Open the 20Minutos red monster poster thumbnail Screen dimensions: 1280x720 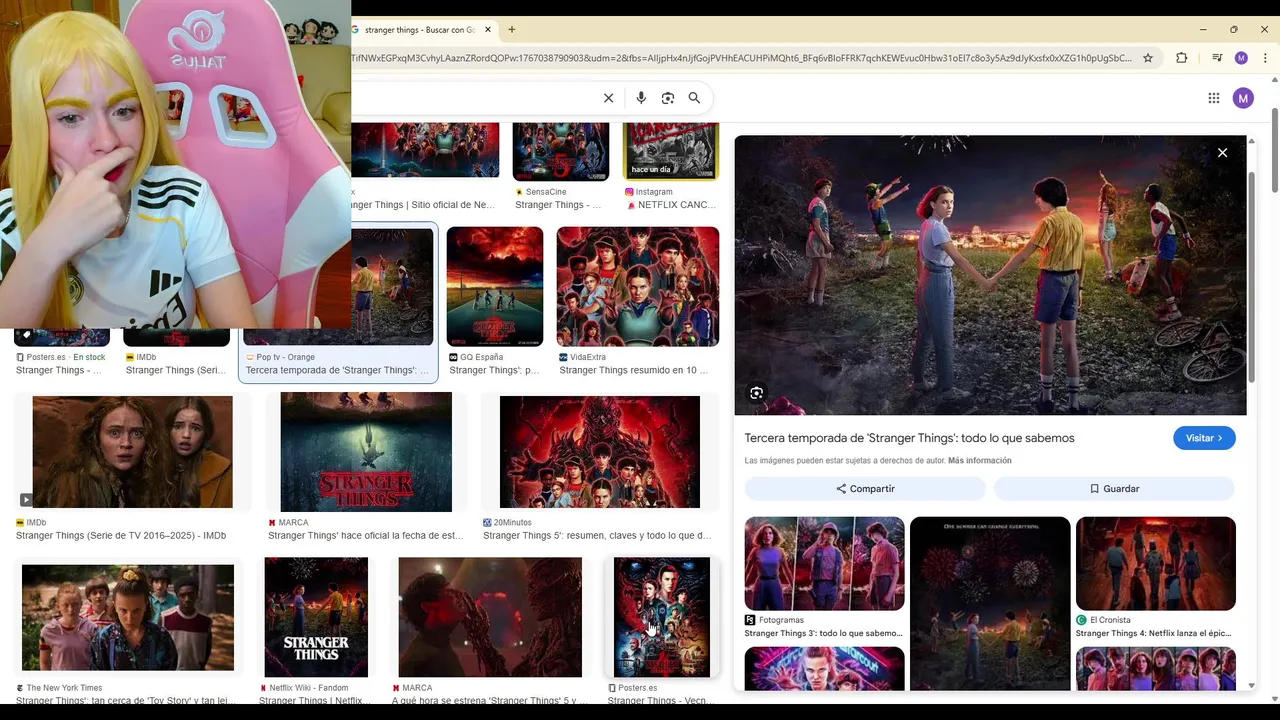[x=600, y=452]
